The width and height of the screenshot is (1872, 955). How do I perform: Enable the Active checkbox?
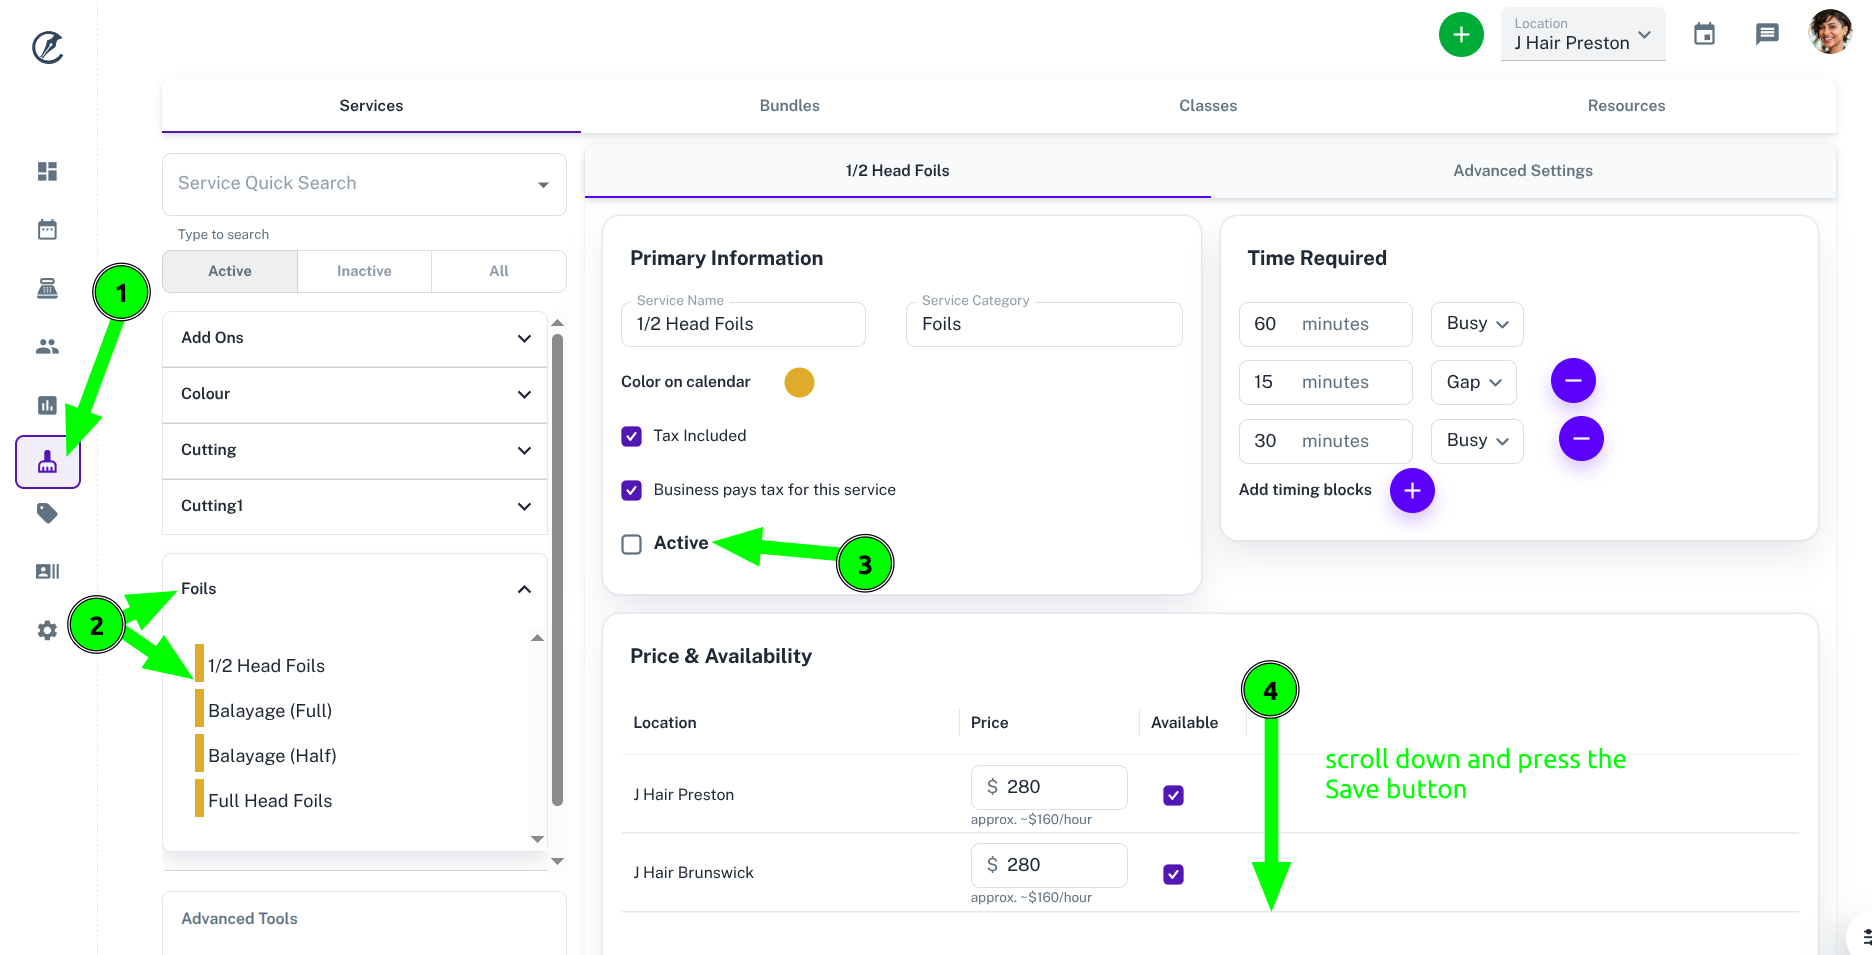631,544
